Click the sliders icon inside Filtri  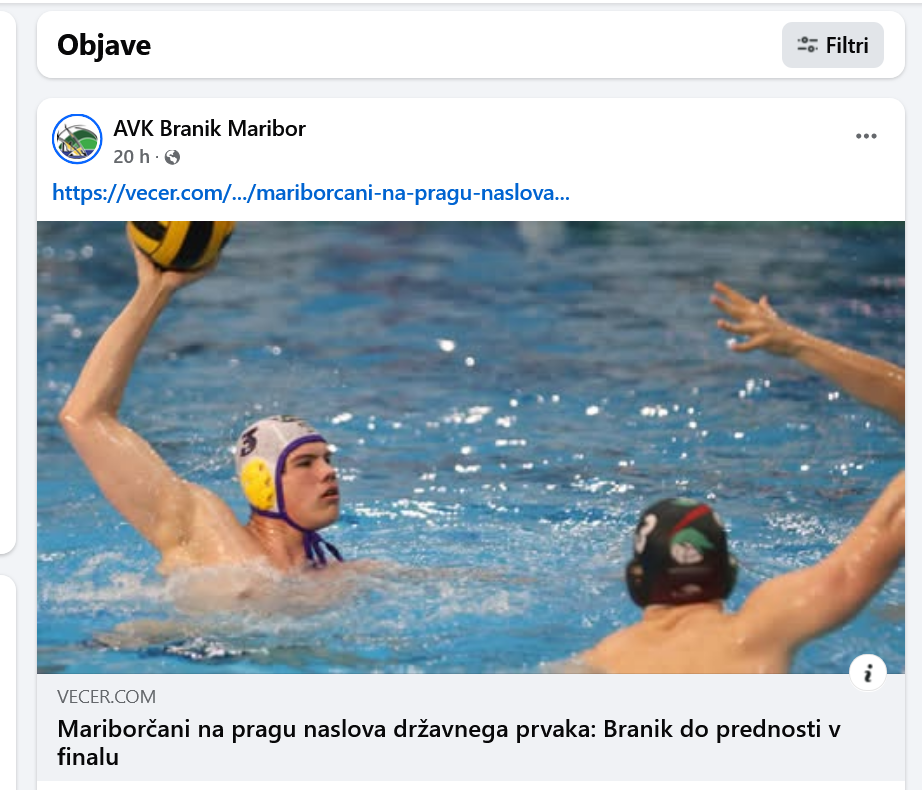coord(807,45)
